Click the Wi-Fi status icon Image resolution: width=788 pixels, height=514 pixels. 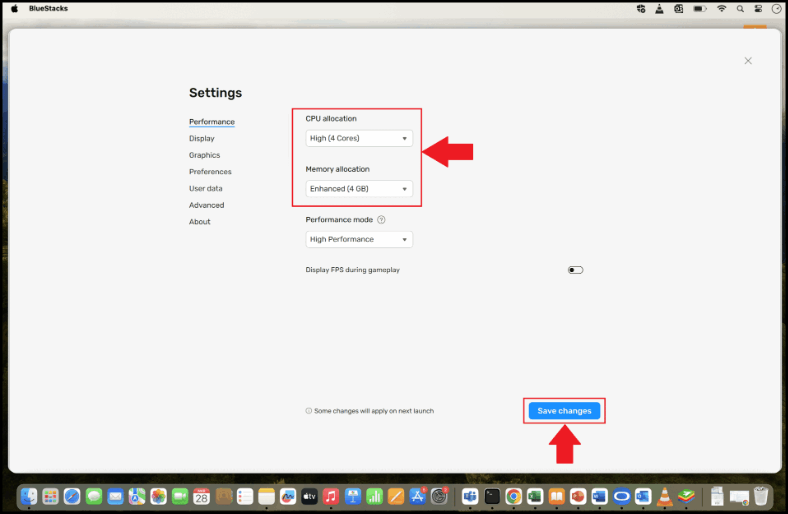(721, 9)
